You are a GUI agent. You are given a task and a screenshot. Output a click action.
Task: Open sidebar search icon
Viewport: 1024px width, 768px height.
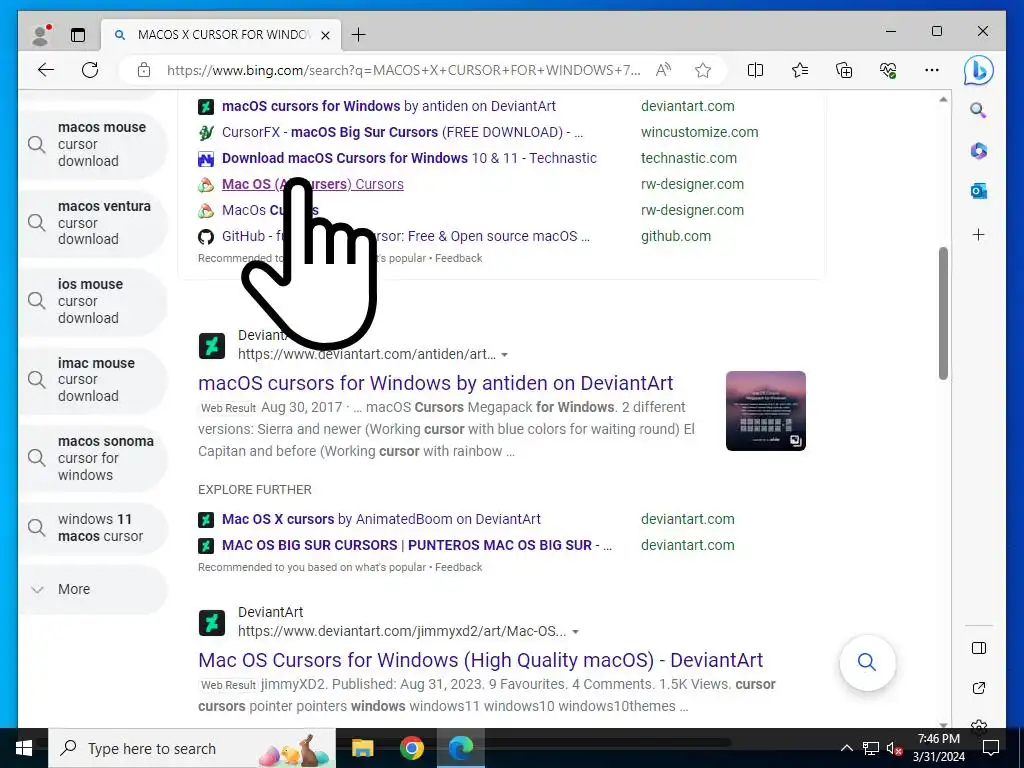[x=978, y=110]
